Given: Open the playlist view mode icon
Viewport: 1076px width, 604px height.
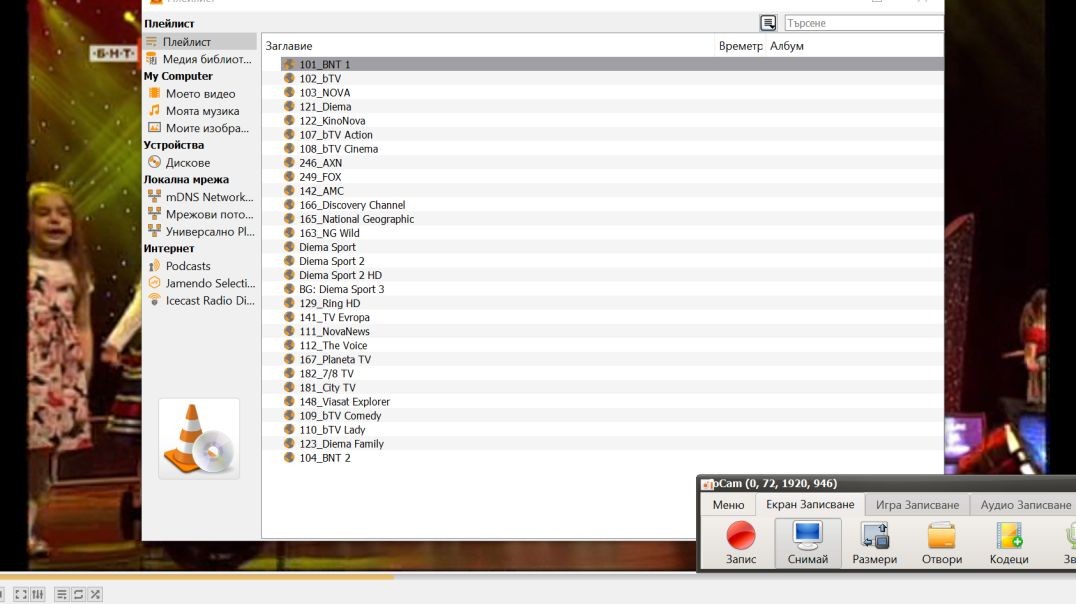Looking at the screenshot, I should point(768,23).
